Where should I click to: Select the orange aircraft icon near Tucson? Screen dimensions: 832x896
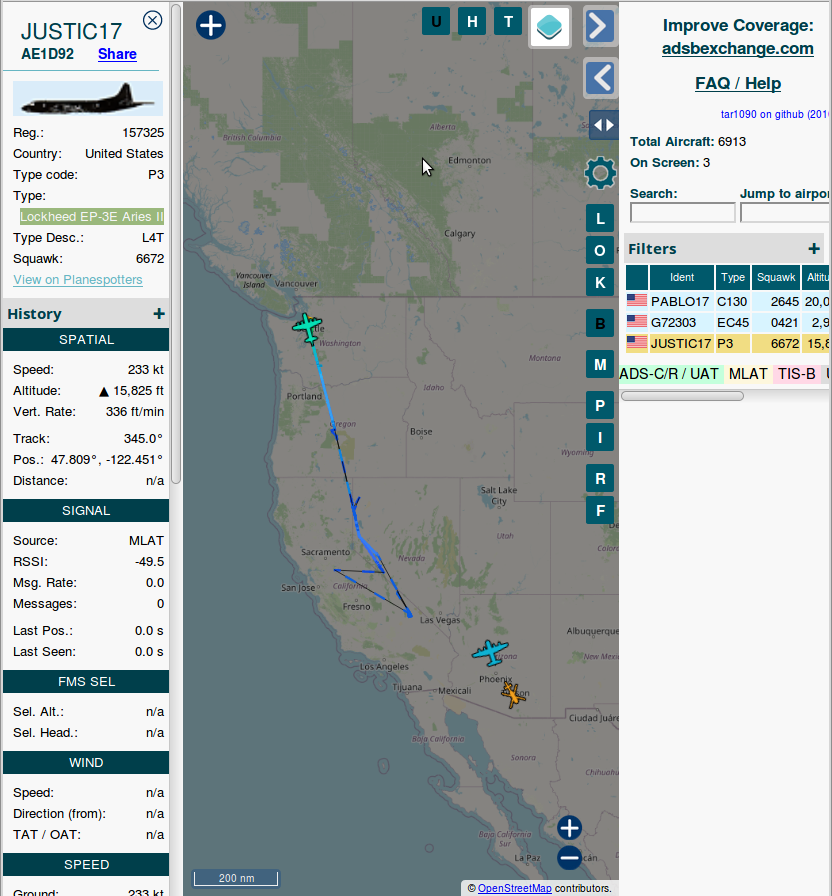click(x=513, y=694)
